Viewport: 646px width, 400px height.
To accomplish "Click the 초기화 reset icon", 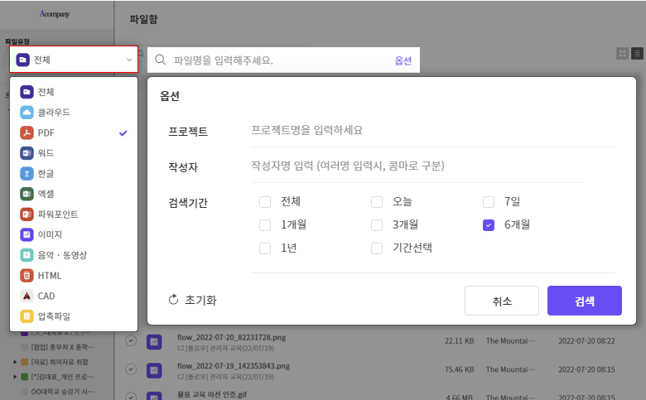I will (x=173, y=300).
